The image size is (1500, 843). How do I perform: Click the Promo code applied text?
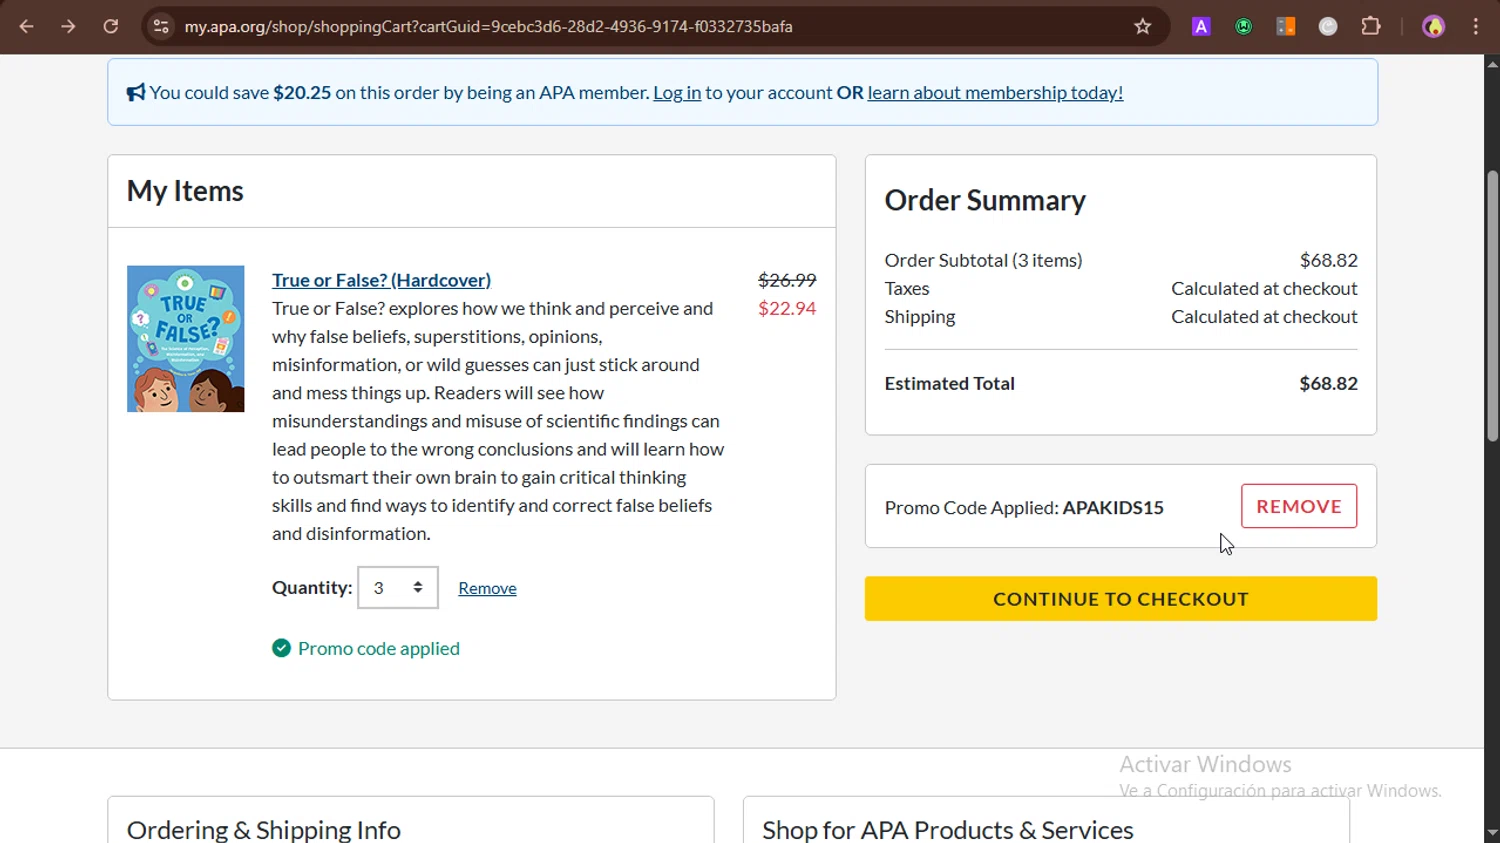(379, 648)
